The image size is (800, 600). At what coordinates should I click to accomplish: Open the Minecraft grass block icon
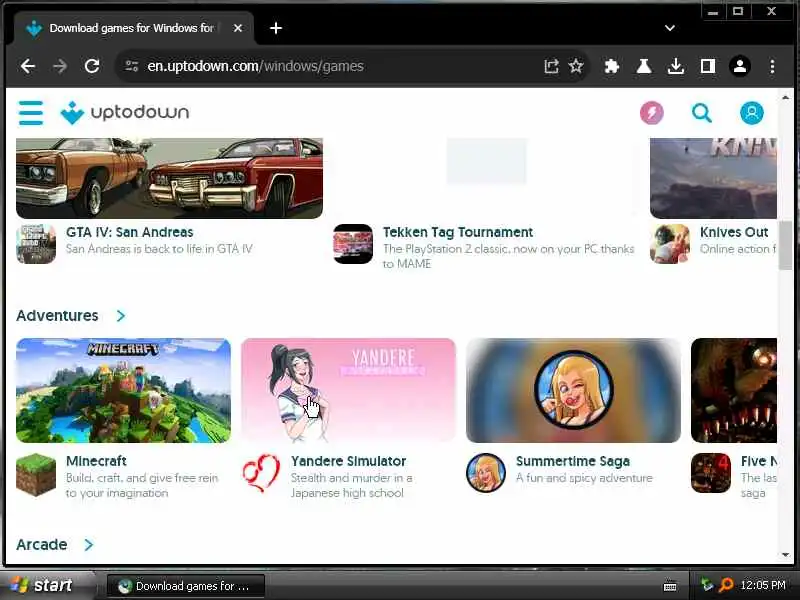point(36,474)
